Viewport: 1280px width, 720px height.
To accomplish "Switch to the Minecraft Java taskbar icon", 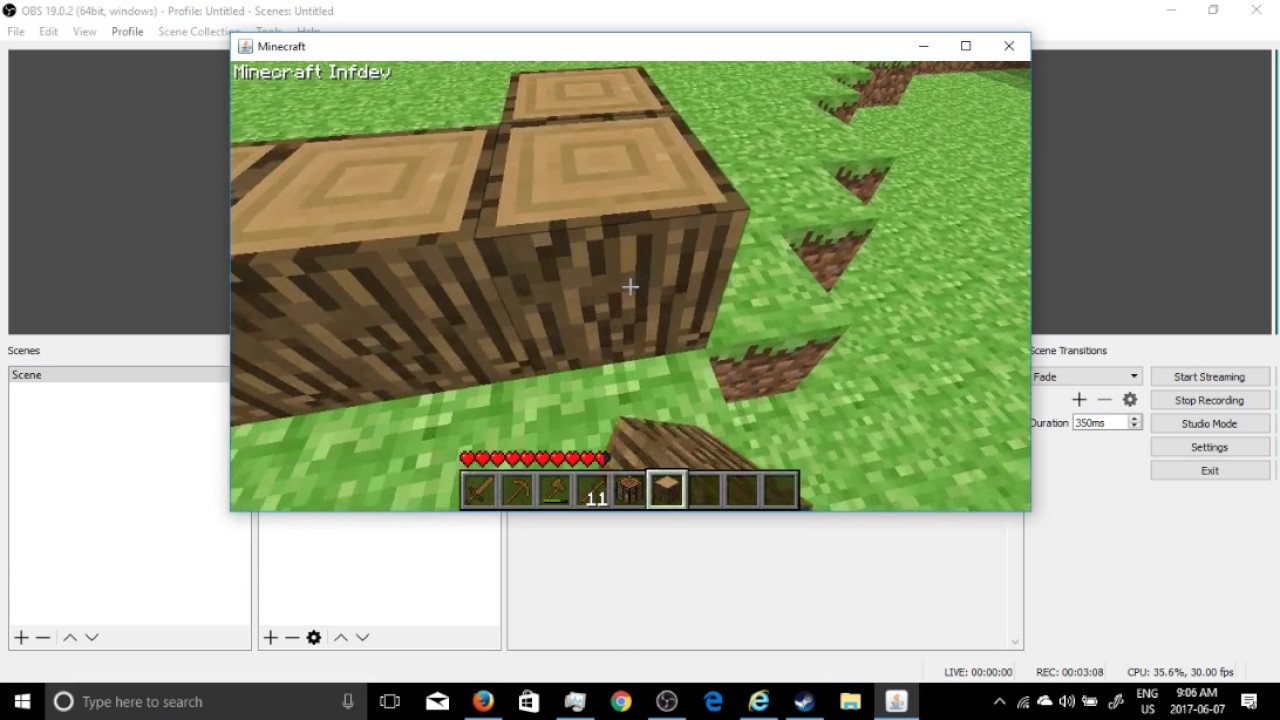I will point(896,701).
